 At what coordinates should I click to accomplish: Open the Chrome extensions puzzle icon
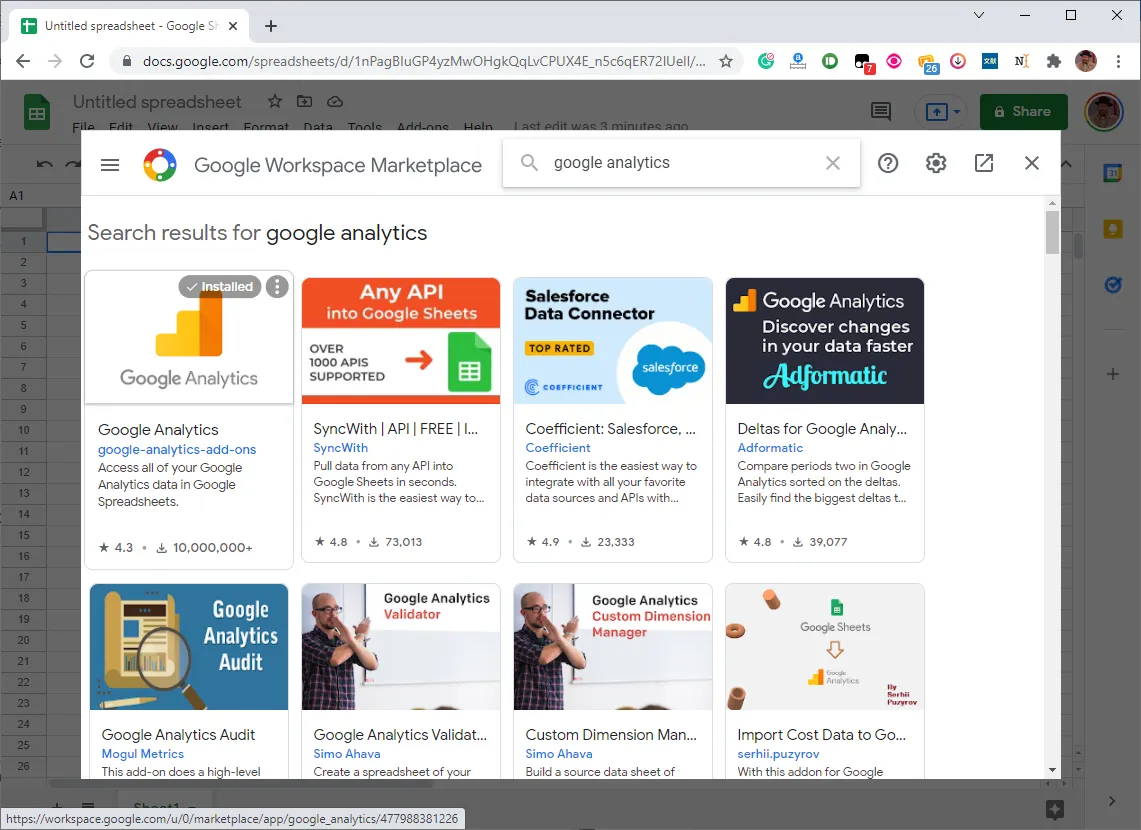point(1053,61)
